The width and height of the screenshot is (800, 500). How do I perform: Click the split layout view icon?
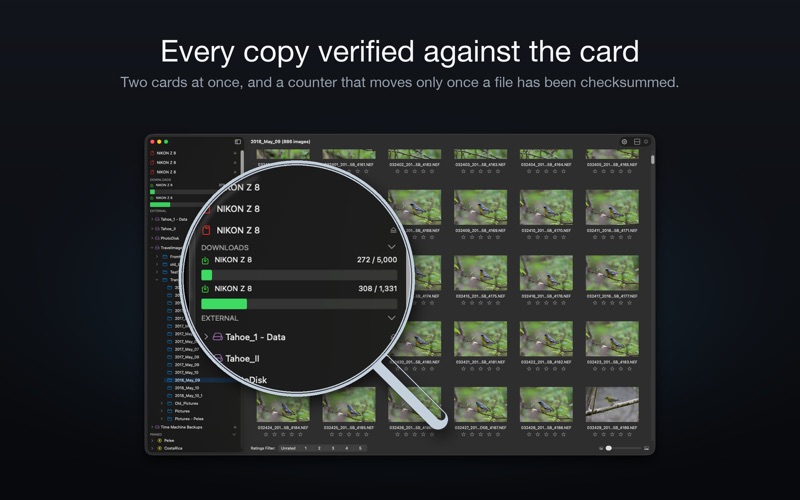pos(637,142)
